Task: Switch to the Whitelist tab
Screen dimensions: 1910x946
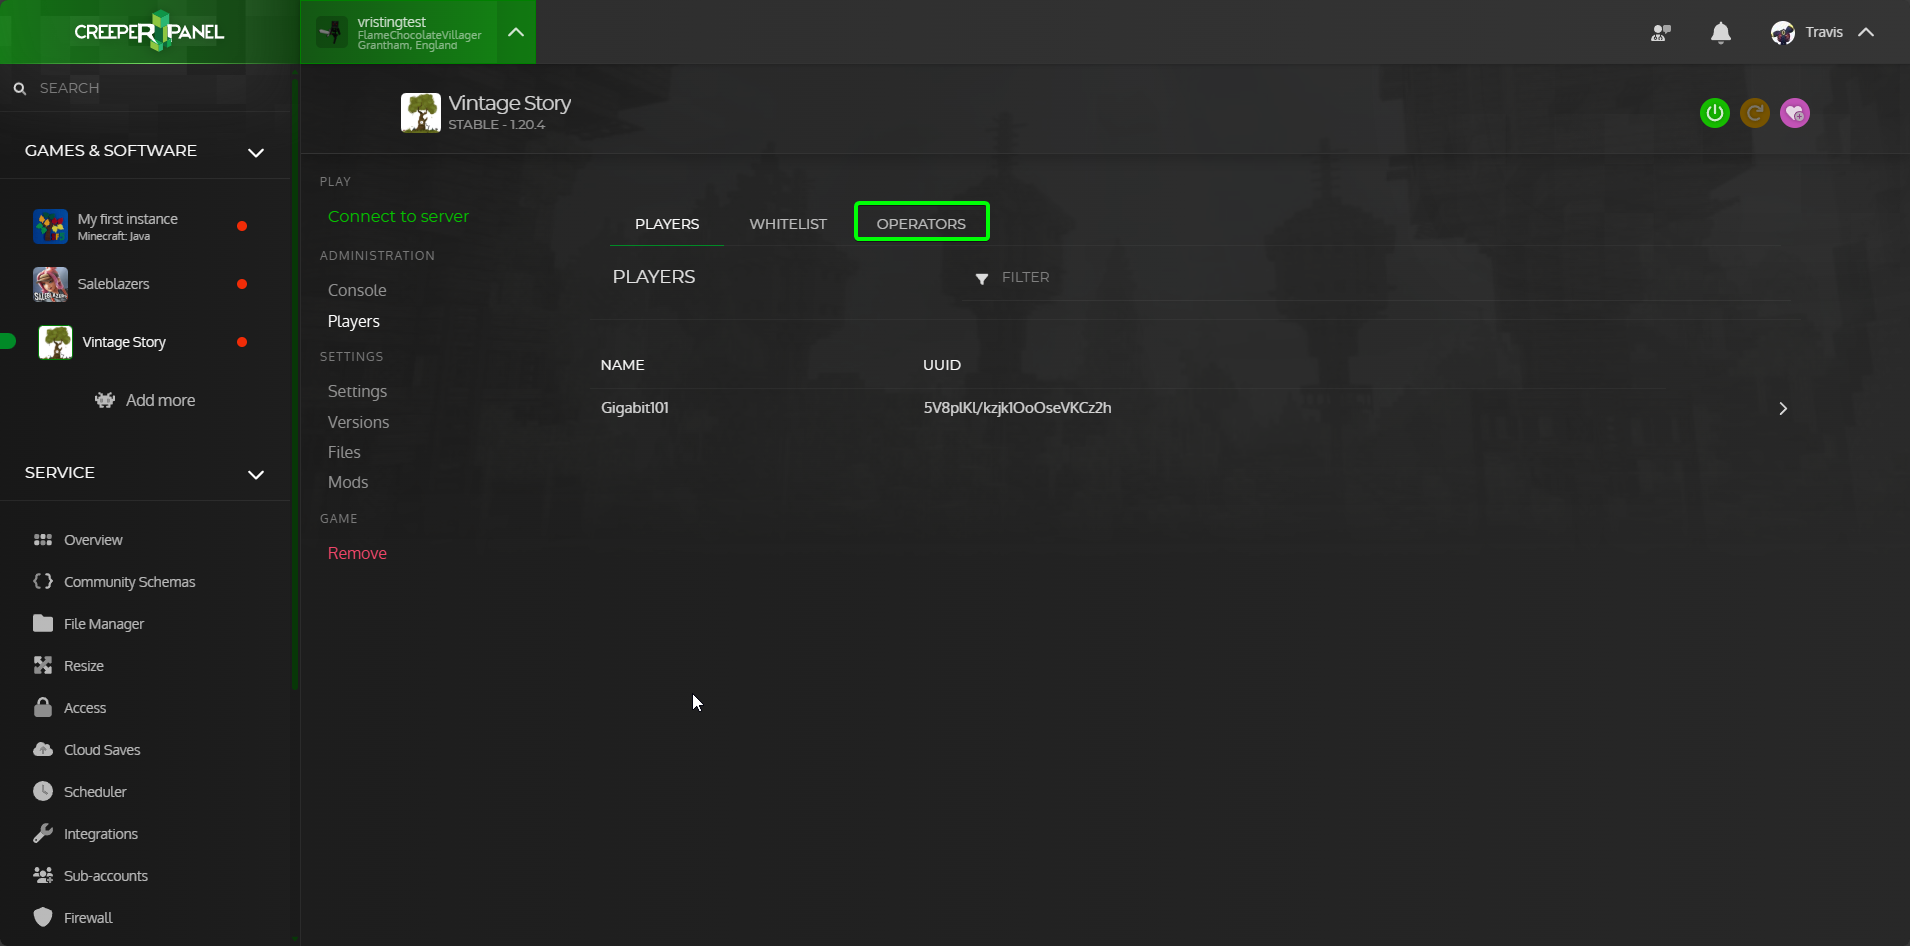Action: 788,224
